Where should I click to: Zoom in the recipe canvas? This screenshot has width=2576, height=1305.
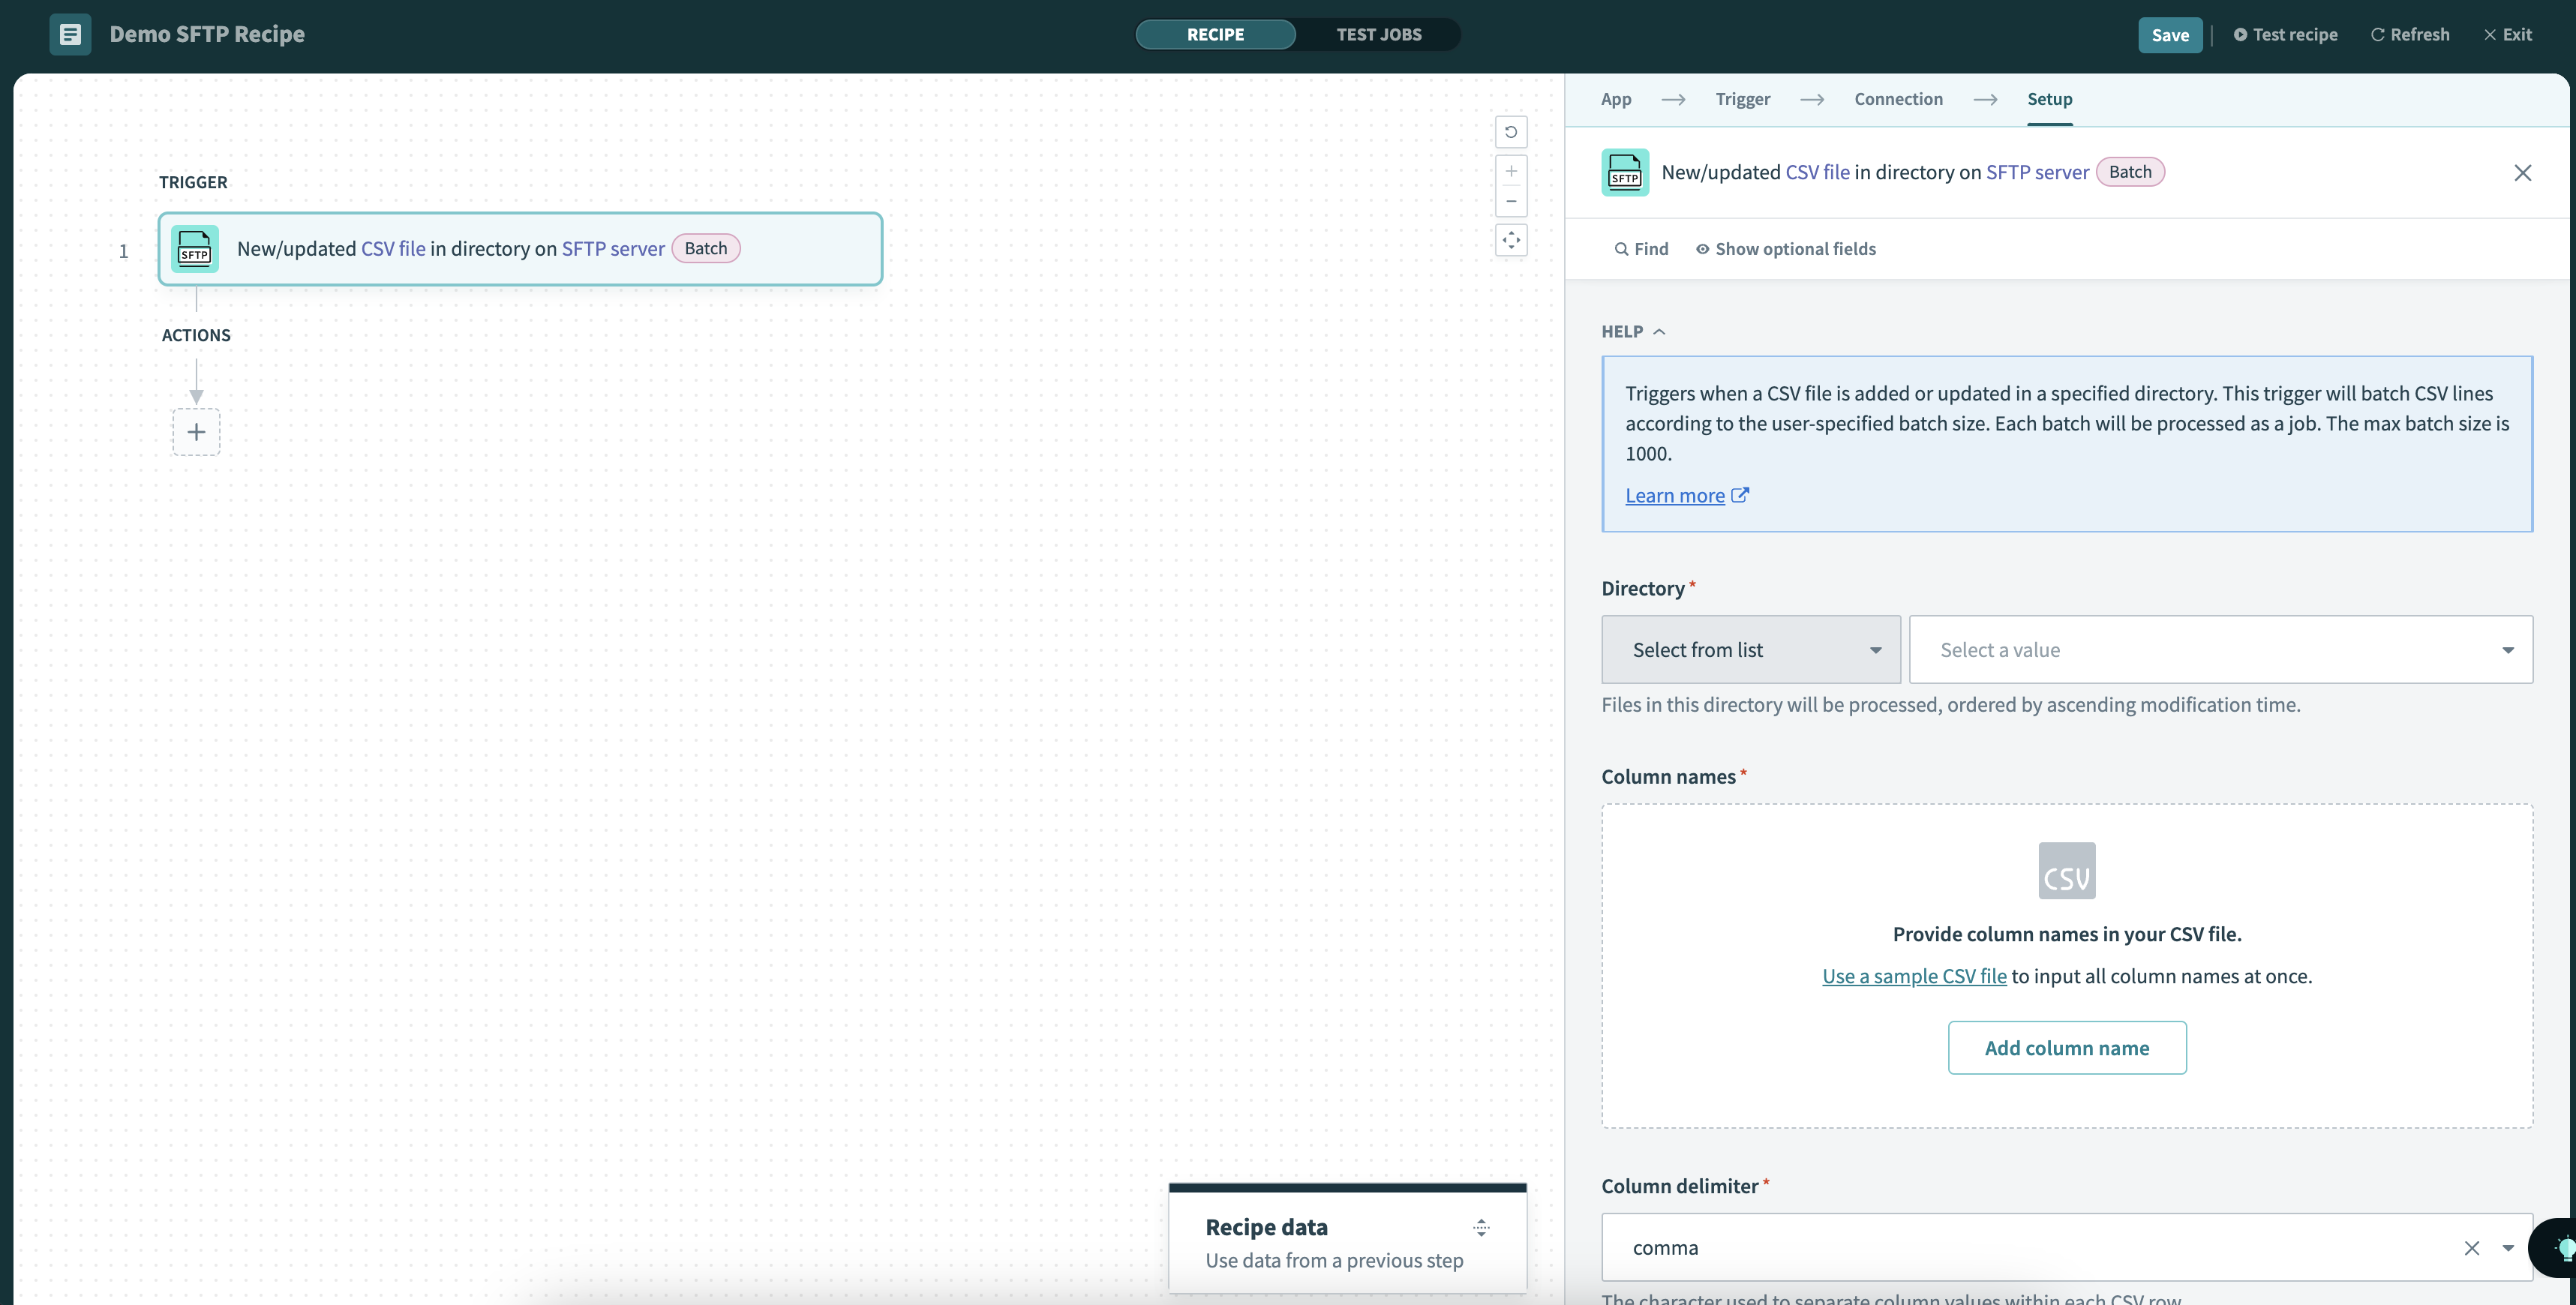tap(1510, 171)
